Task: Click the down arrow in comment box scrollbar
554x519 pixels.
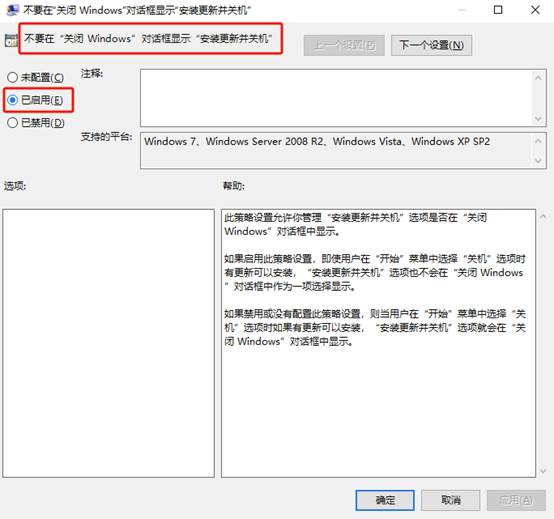Action: pyautogui.click(x=538, y=119)
